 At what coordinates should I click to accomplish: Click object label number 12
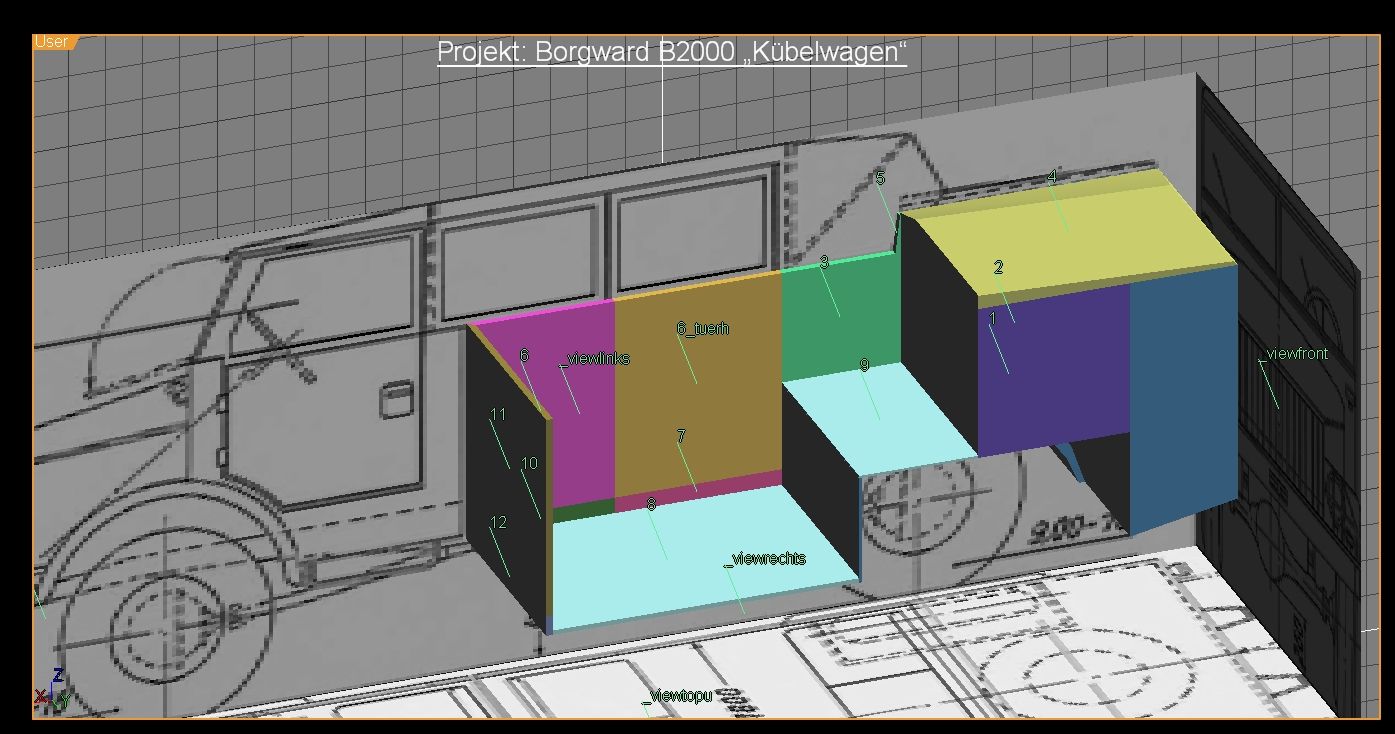point(498,522)
